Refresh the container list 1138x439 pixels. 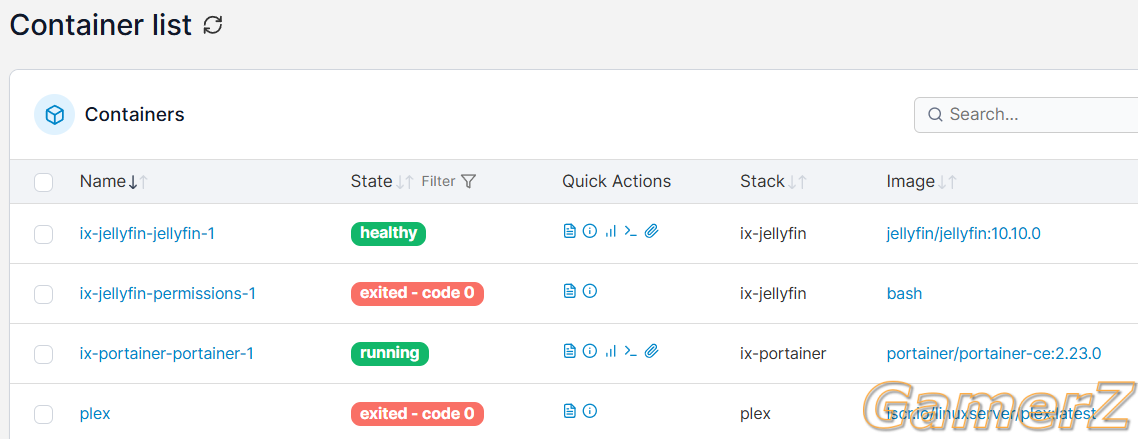click(213, 25)
